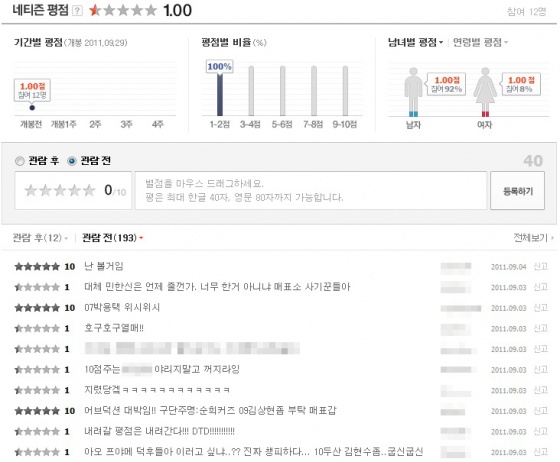Click the data point dot at 개봉전
Viewport: 560px width, 462px height.
point(32,107)
